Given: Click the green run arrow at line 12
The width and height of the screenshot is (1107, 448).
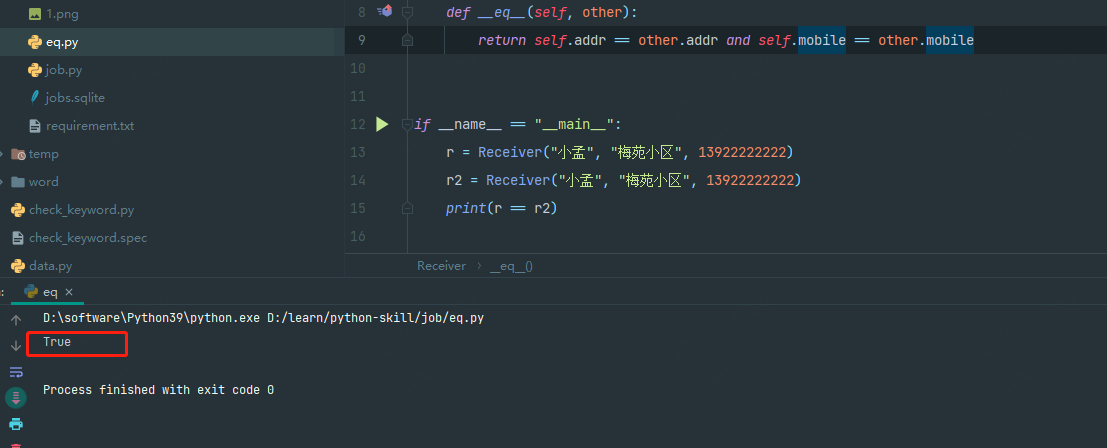Looking at the screenshot, I should click(x=381, y=125).
